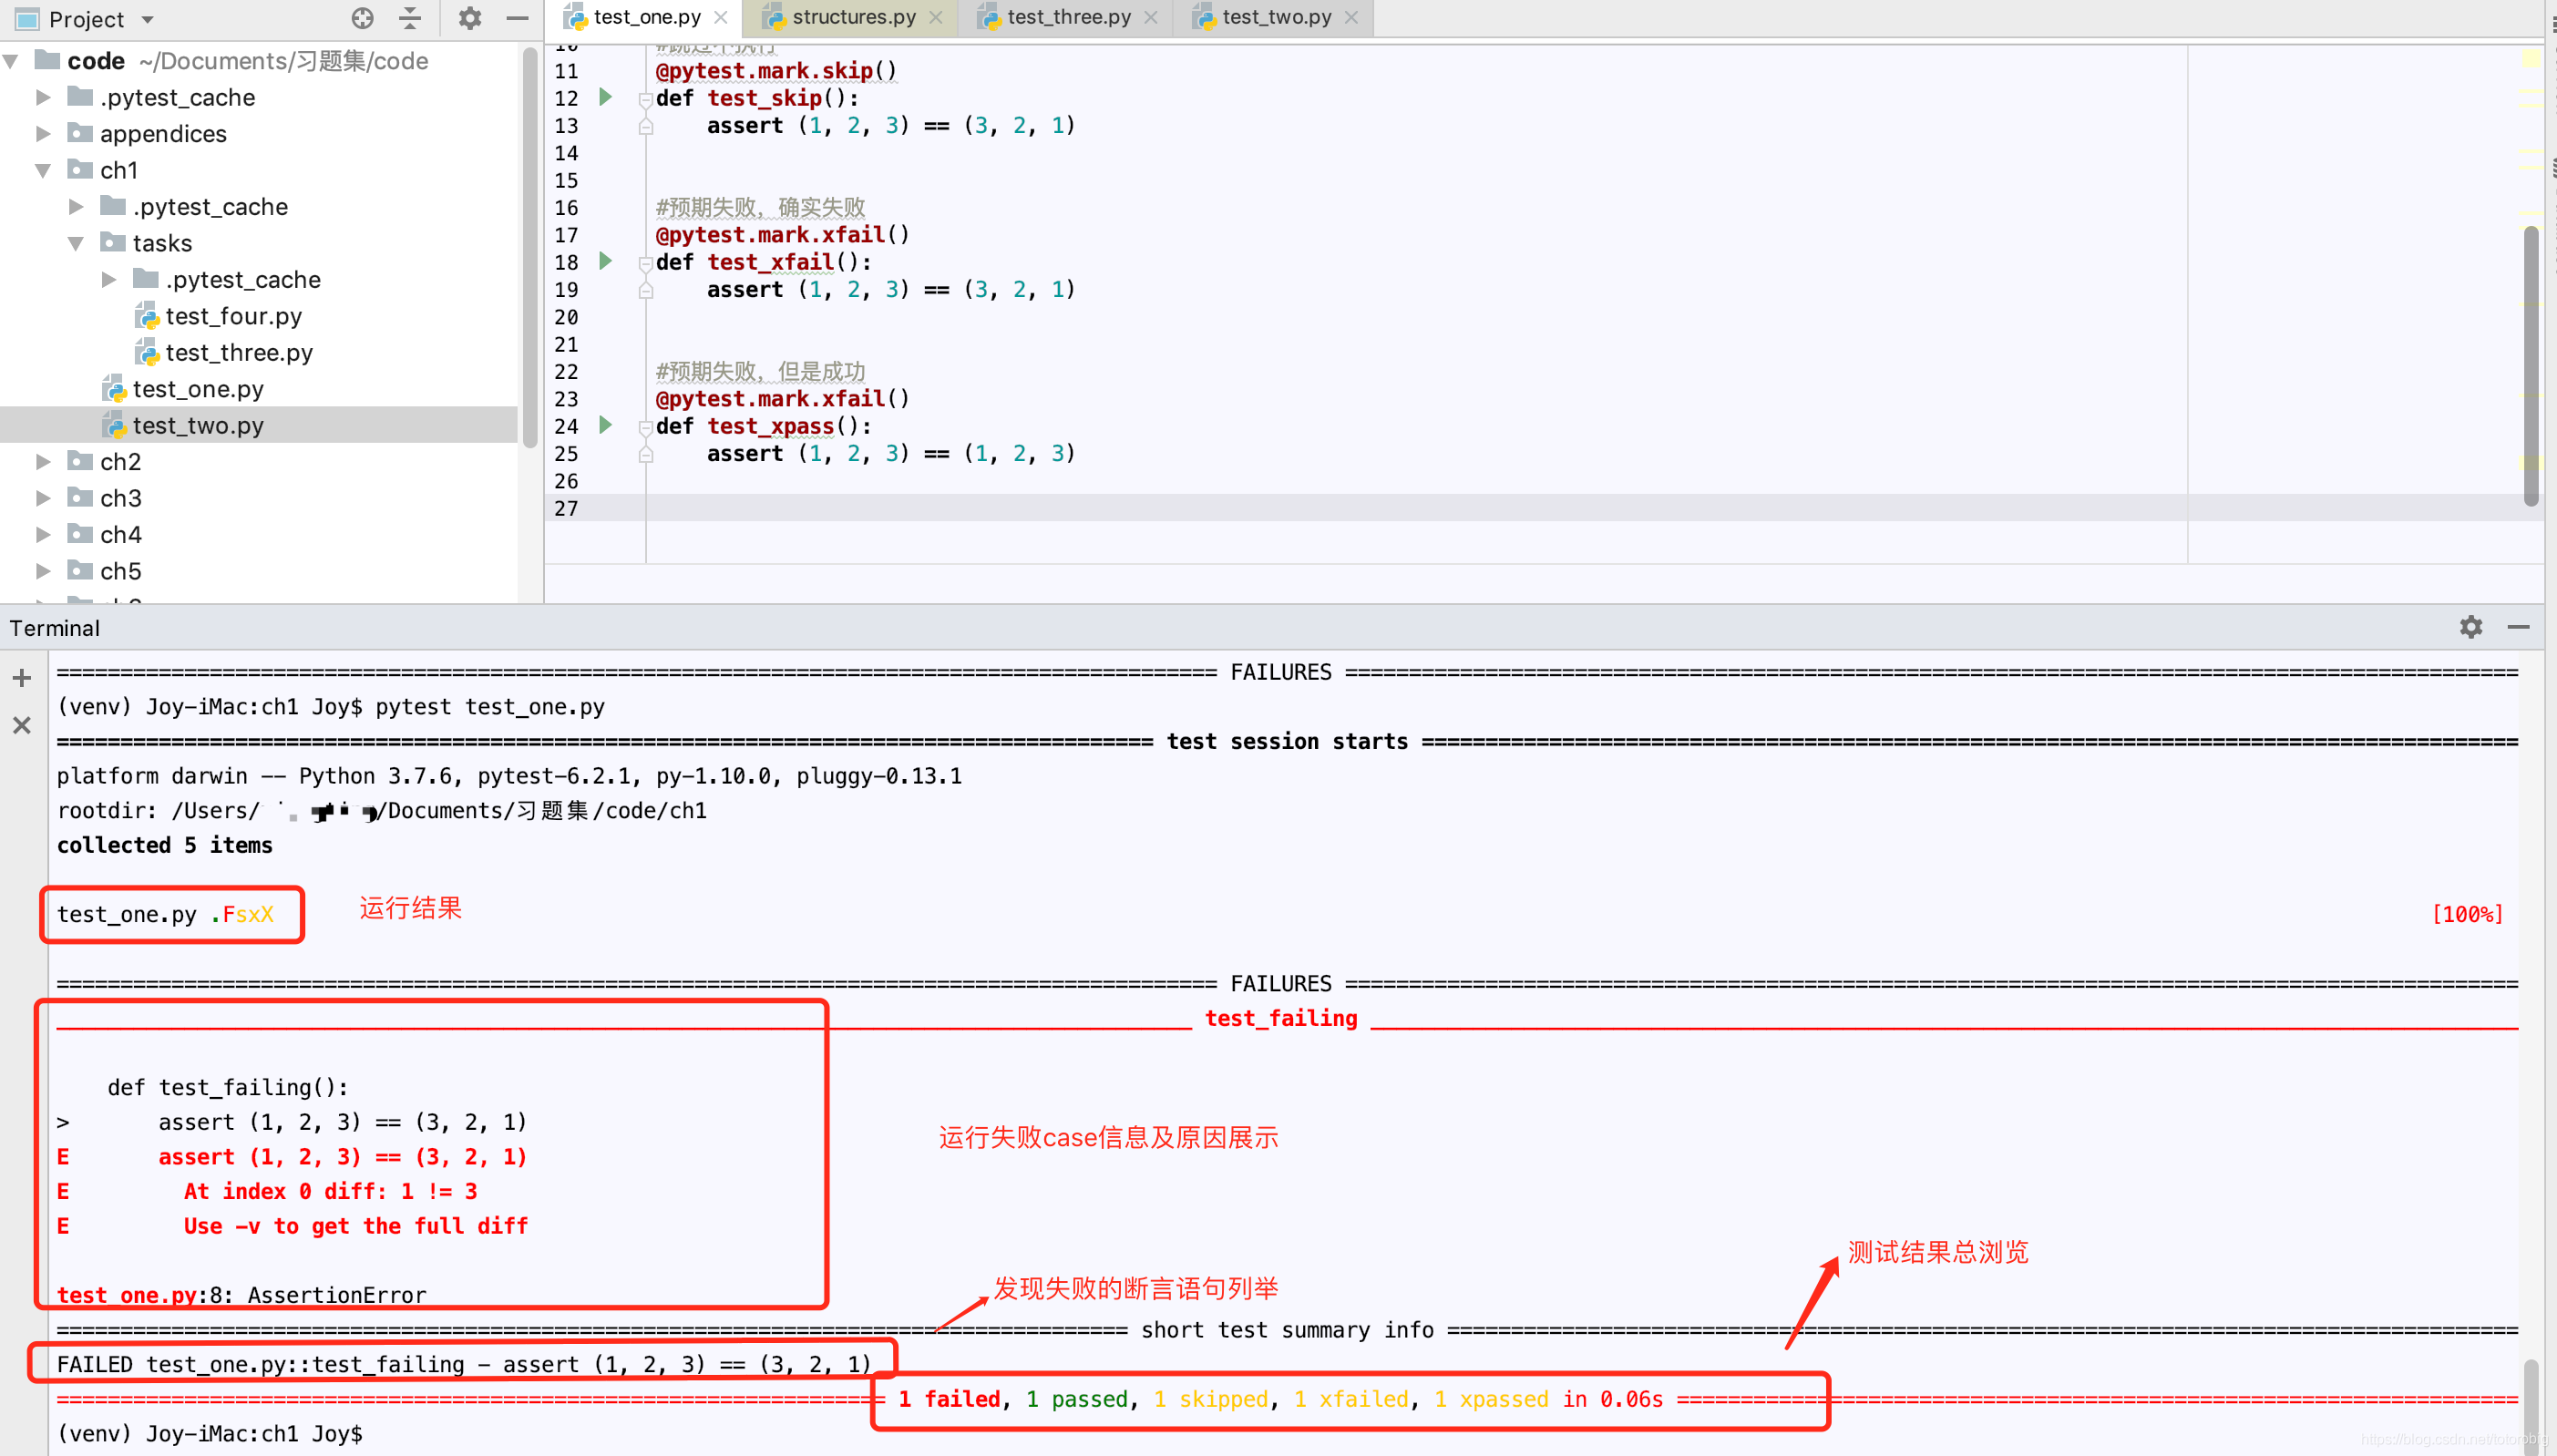Close the test_three.py tab

pyautogui.click(x=1151, y=18)
